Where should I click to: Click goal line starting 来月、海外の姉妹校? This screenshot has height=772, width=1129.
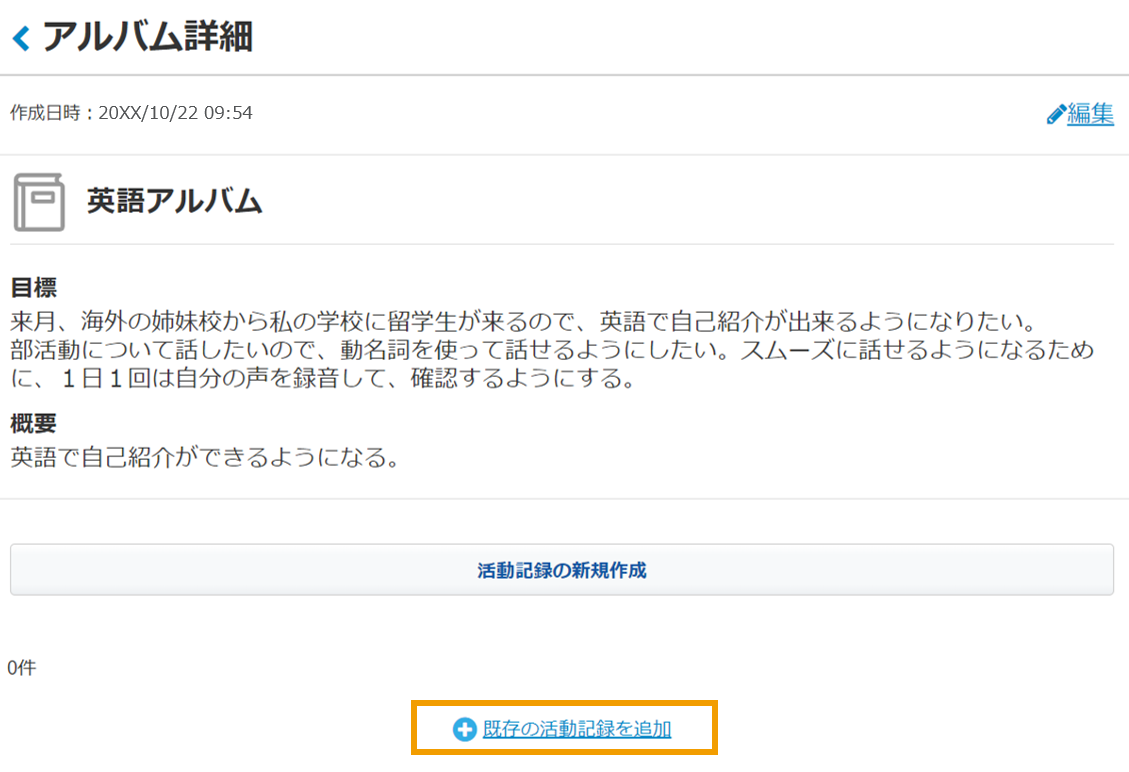tap(523, 320)
